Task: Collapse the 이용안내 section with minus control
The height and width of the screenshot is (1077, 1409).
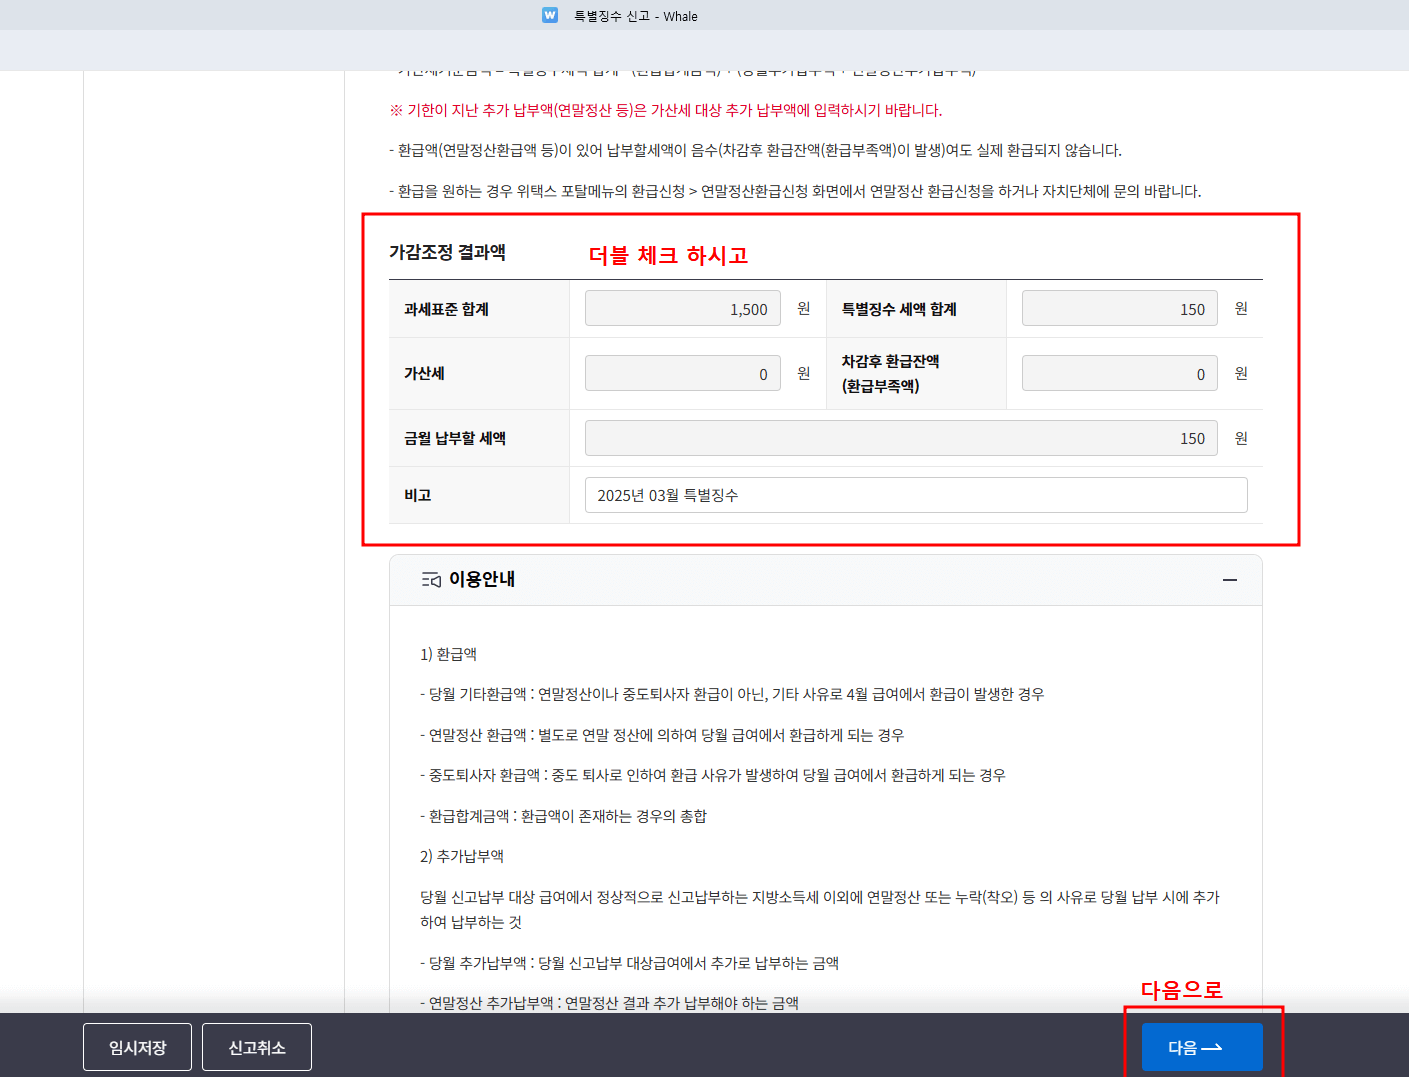Action: (x=1229, y=579)
